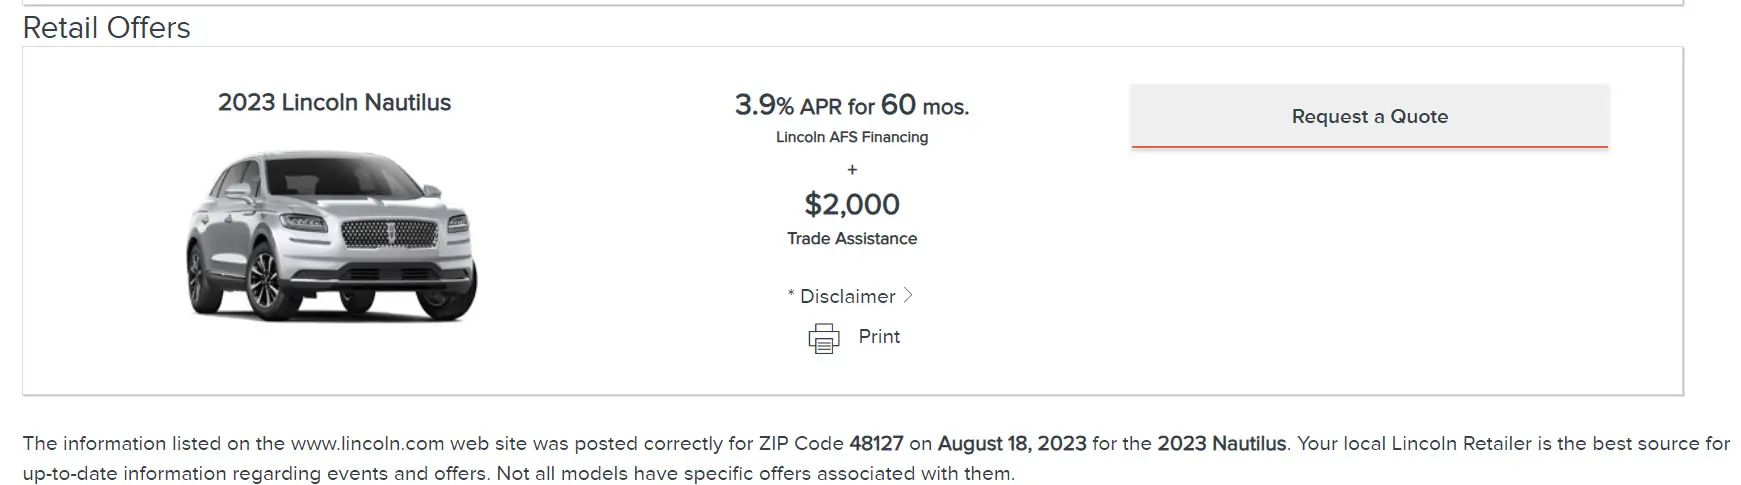Click the 'Not all models have specific offers' sentence
The width and height of the screenshot is (1741, 485).
[755, 473]
